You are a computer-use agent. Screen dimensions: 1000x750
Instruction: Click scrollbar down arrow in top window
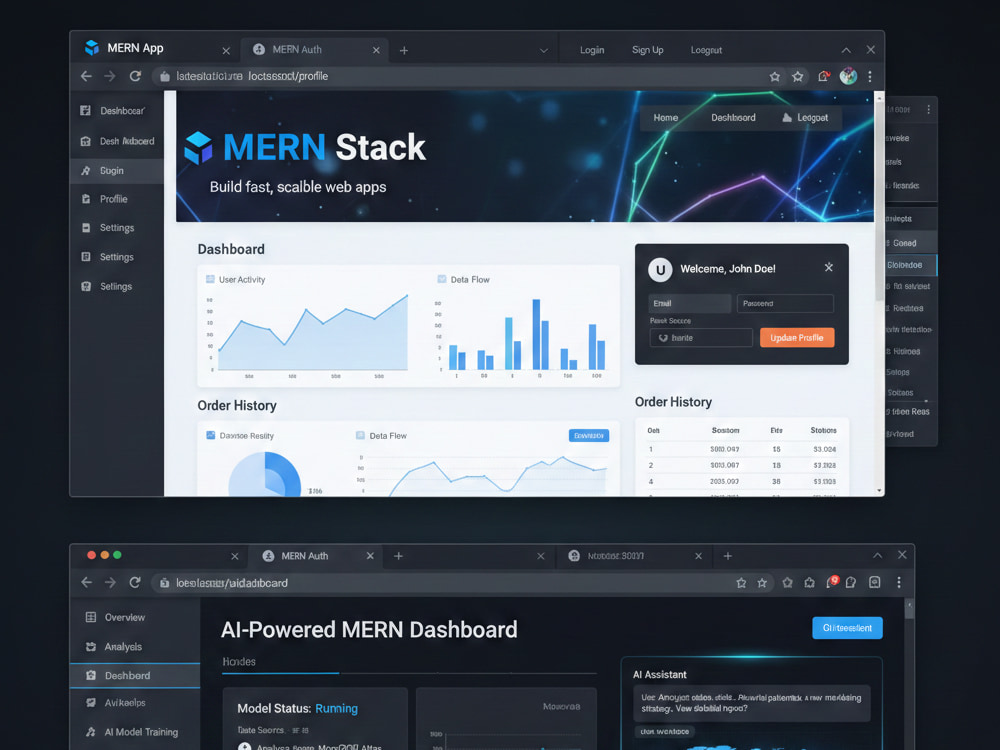(879, 490)
